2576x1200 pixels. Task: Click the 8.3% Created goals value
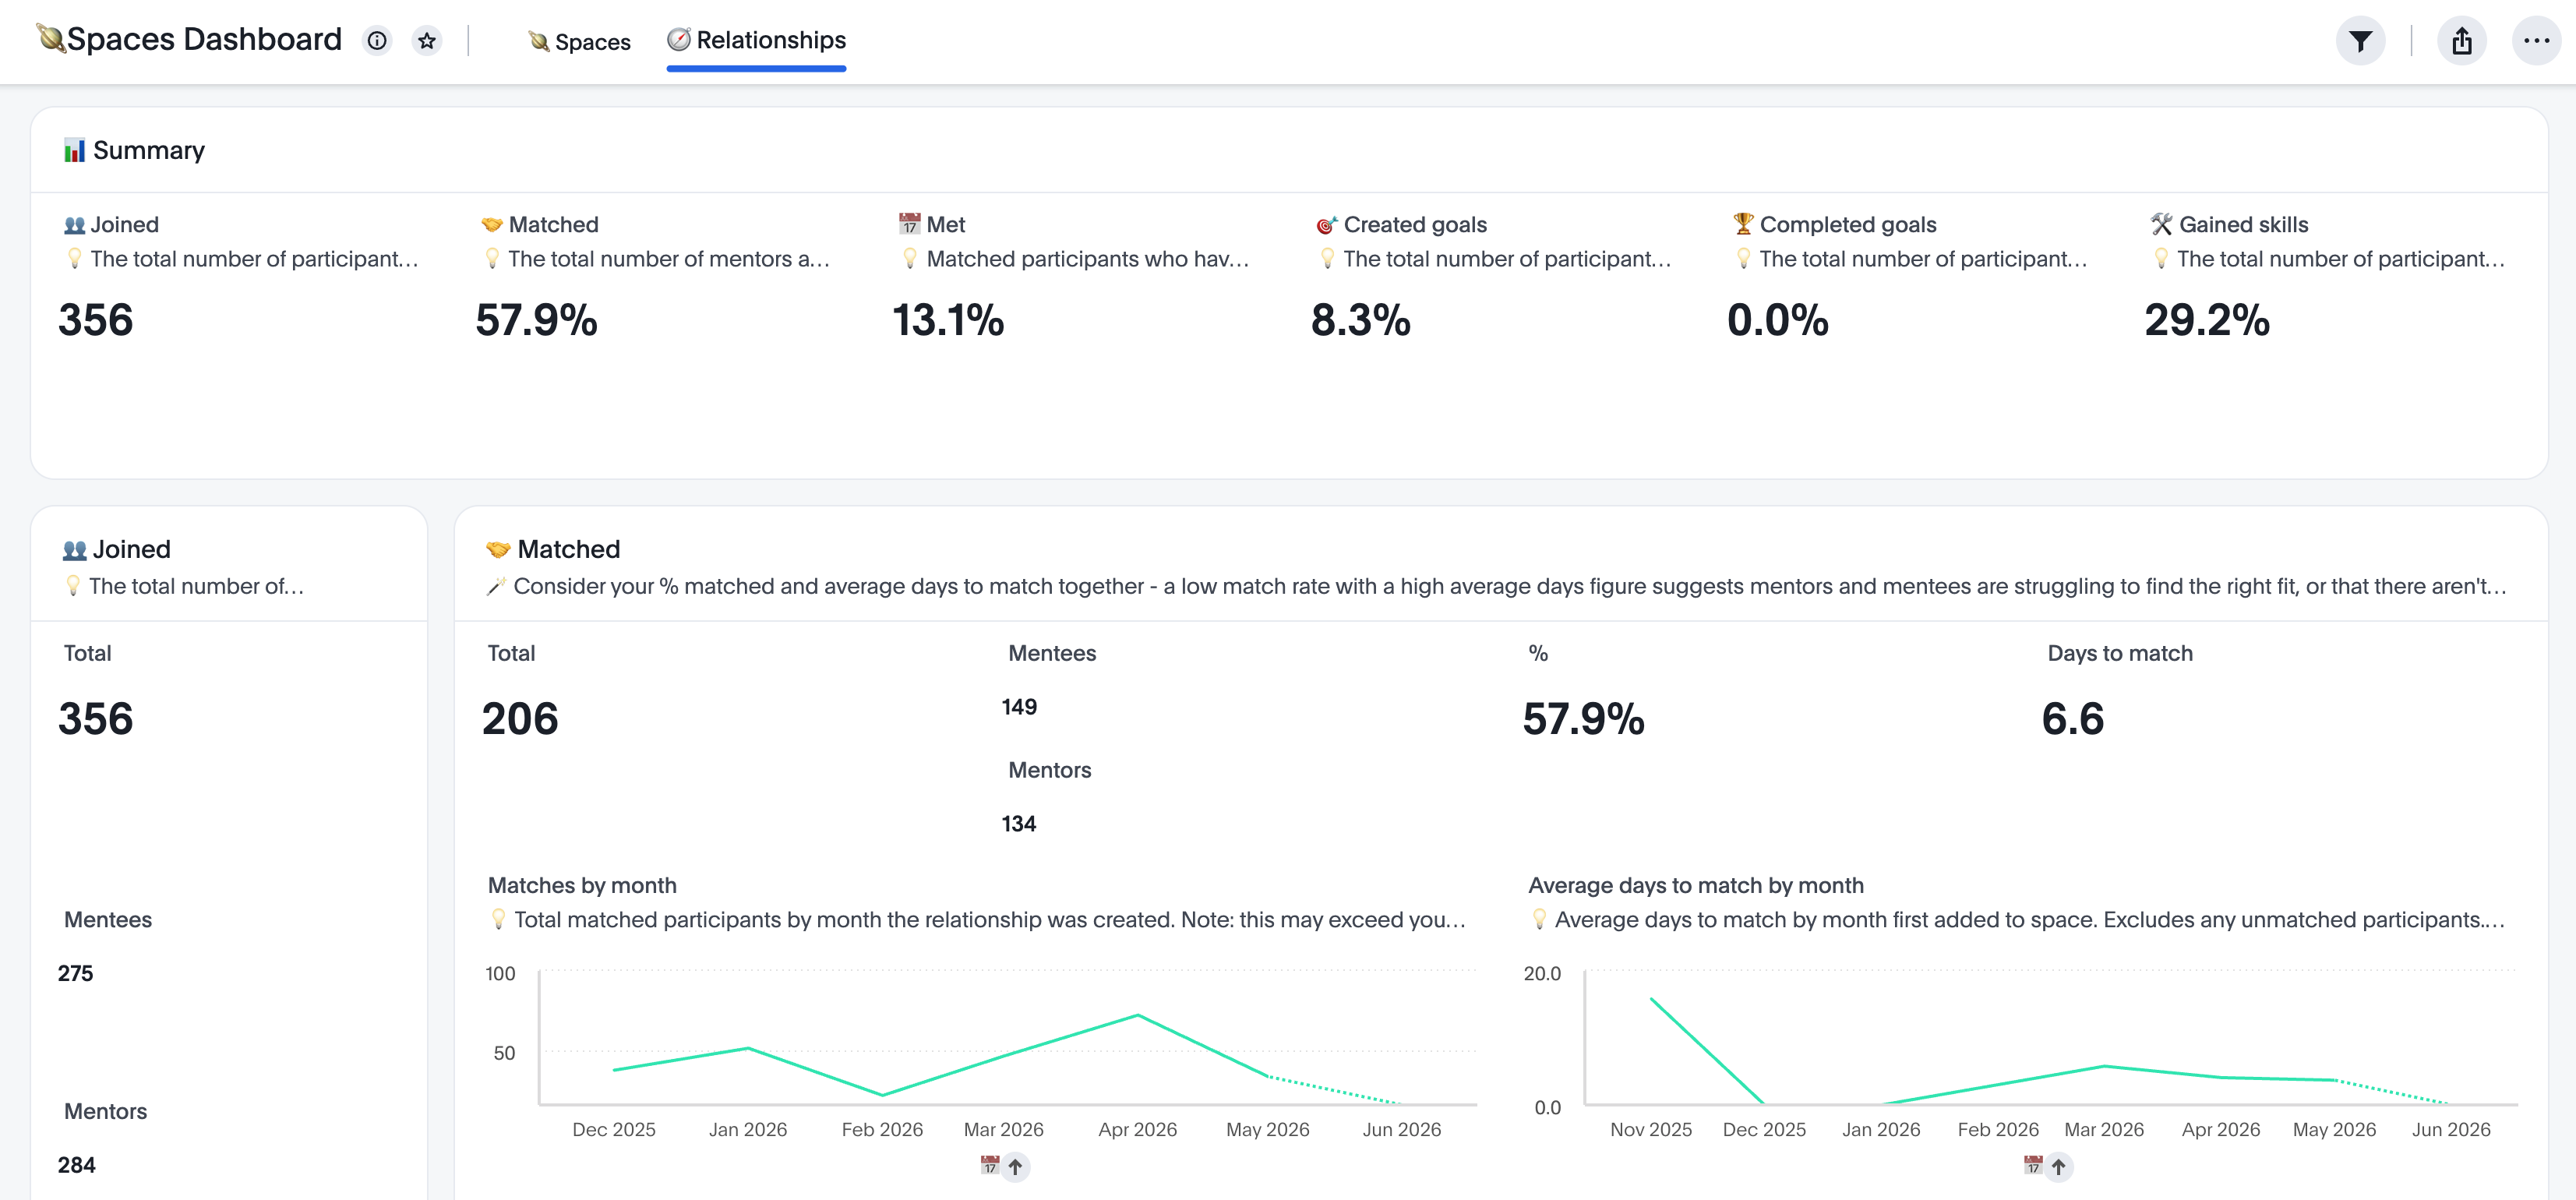pyautogui.click(x=1360, y=320)
